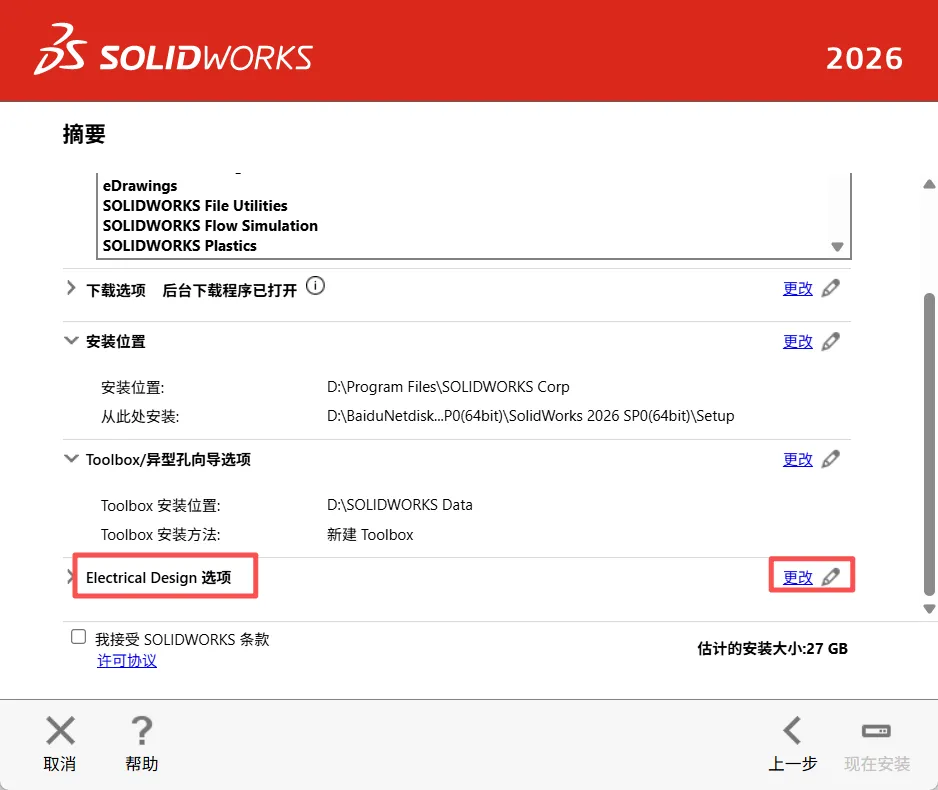The height and width of the screenshot is (790, 938).
Task: Click the 3DS SOLIDWORKS logo
Action: pyautogui.click(x=173, y=50)
